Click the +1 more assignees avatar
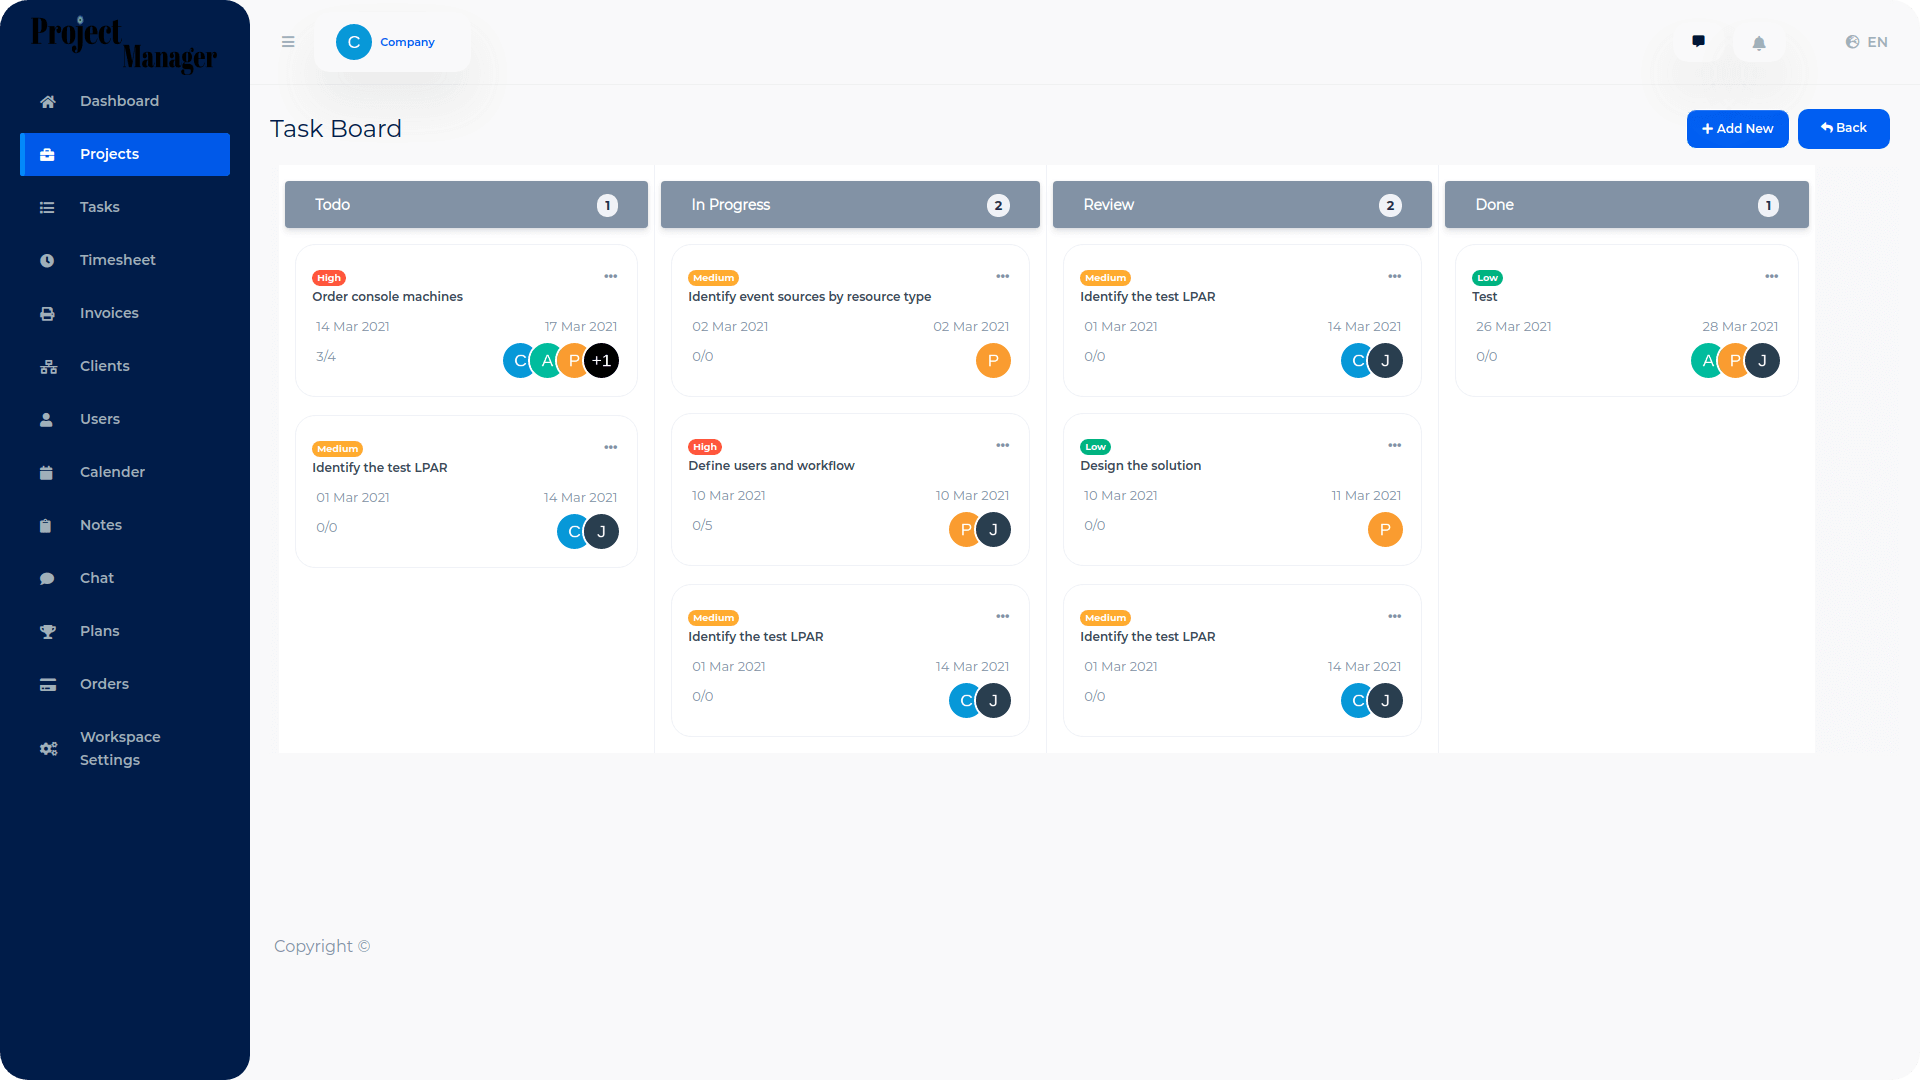The width and height of the screenshot is (1920, 1080). pyautogui.click(x=601, y=361)
